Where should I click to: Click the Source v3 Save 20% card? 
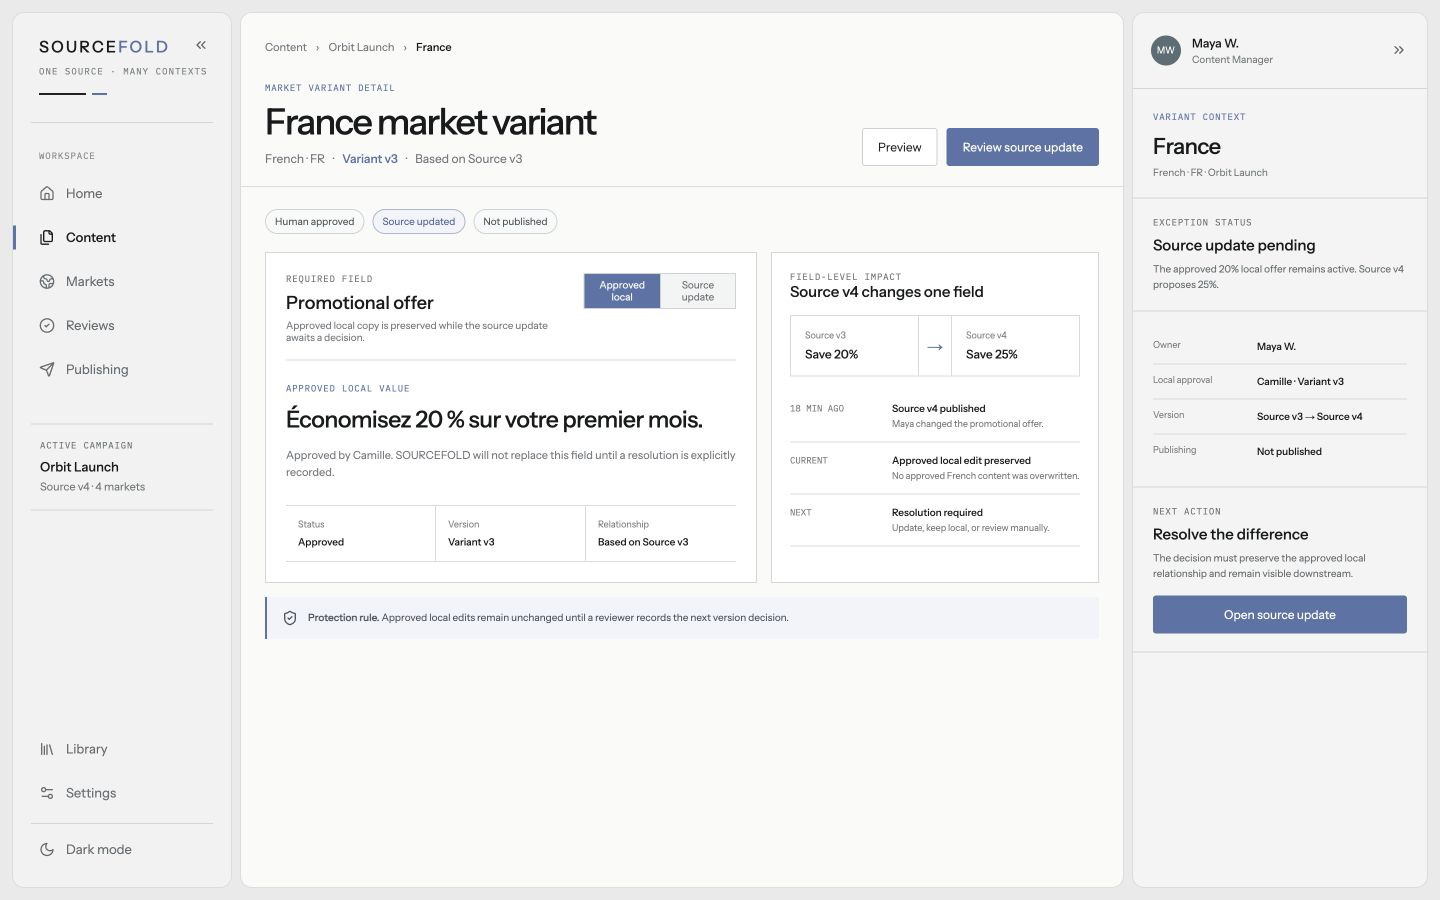click(854, 346)
